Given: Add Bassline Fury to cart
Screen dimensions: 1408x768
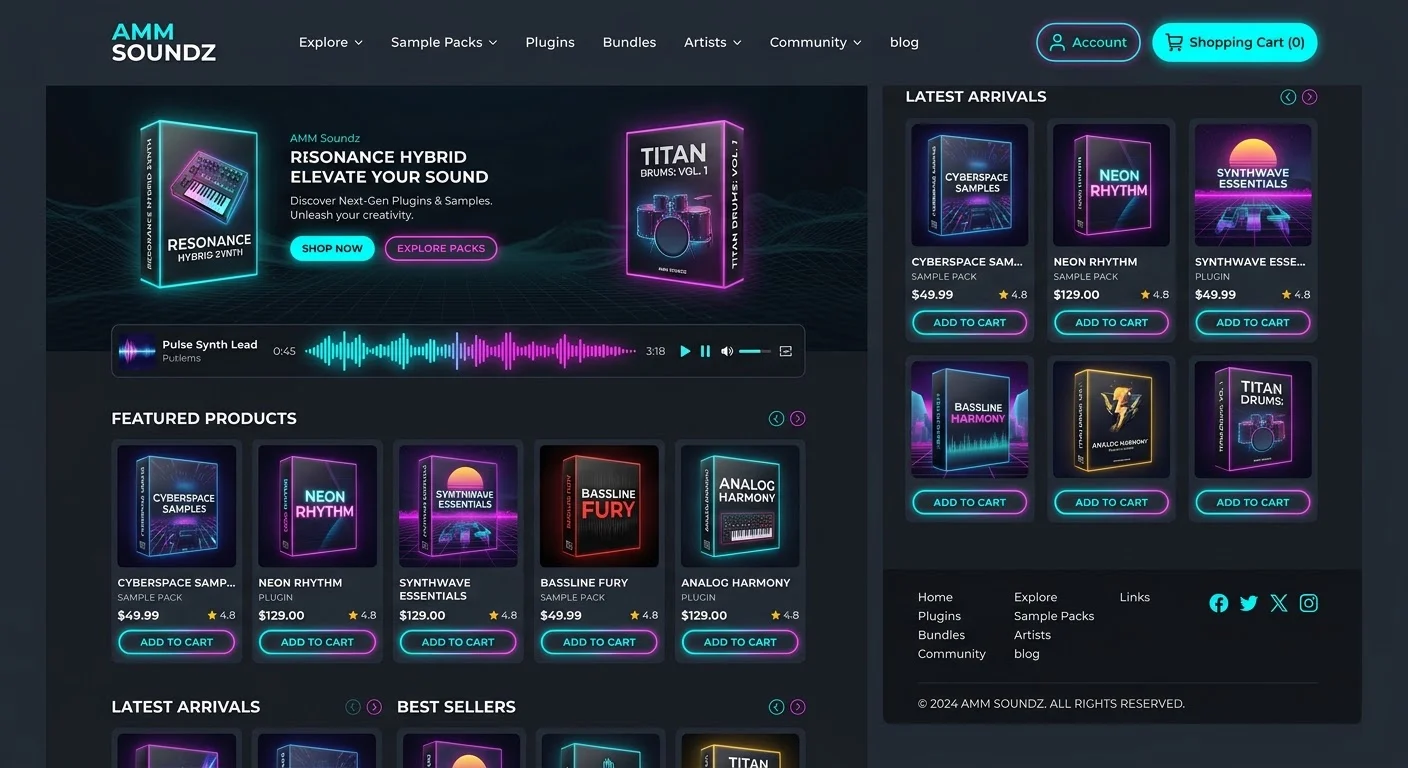Looking at the screenshot, I should (600, 642).
